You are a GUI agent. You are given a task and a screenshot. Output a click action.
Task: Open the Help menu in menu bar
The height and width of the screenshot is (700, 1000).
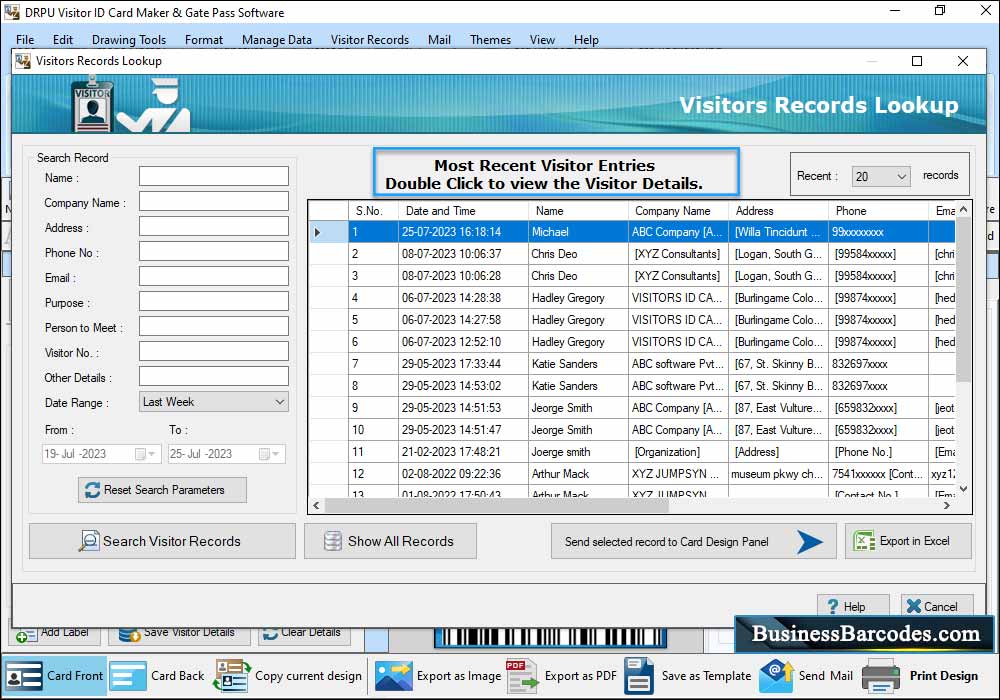(x=586, y=40)
